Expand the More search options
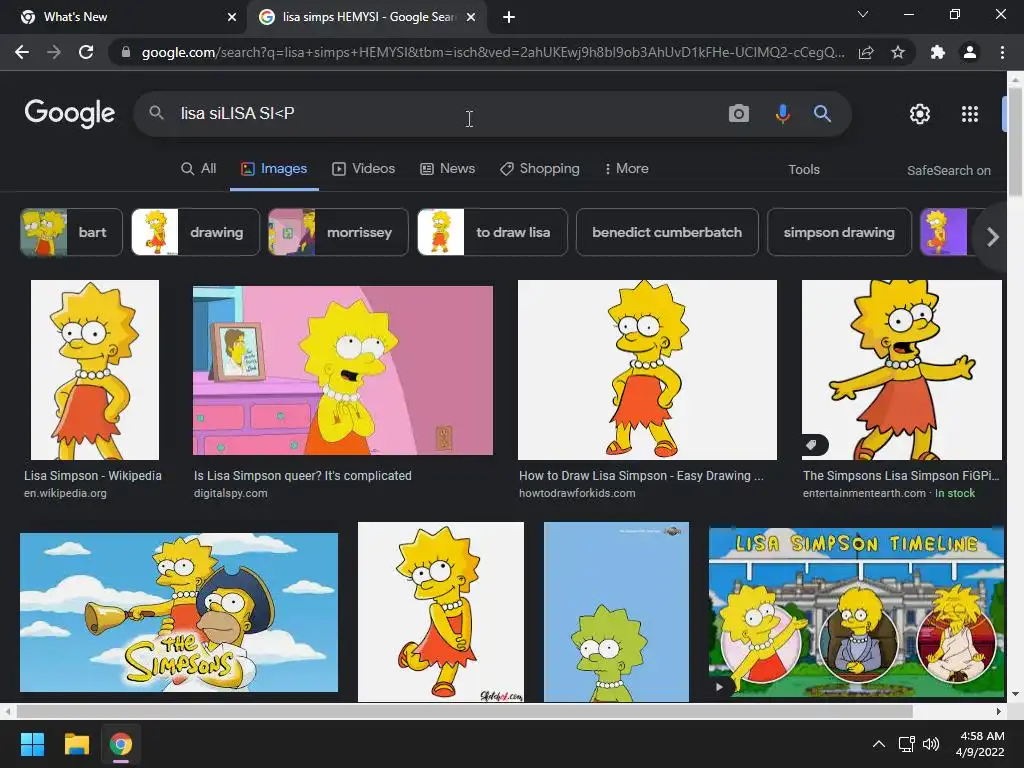Screen dimensions: 1024x768 point(626,168)
